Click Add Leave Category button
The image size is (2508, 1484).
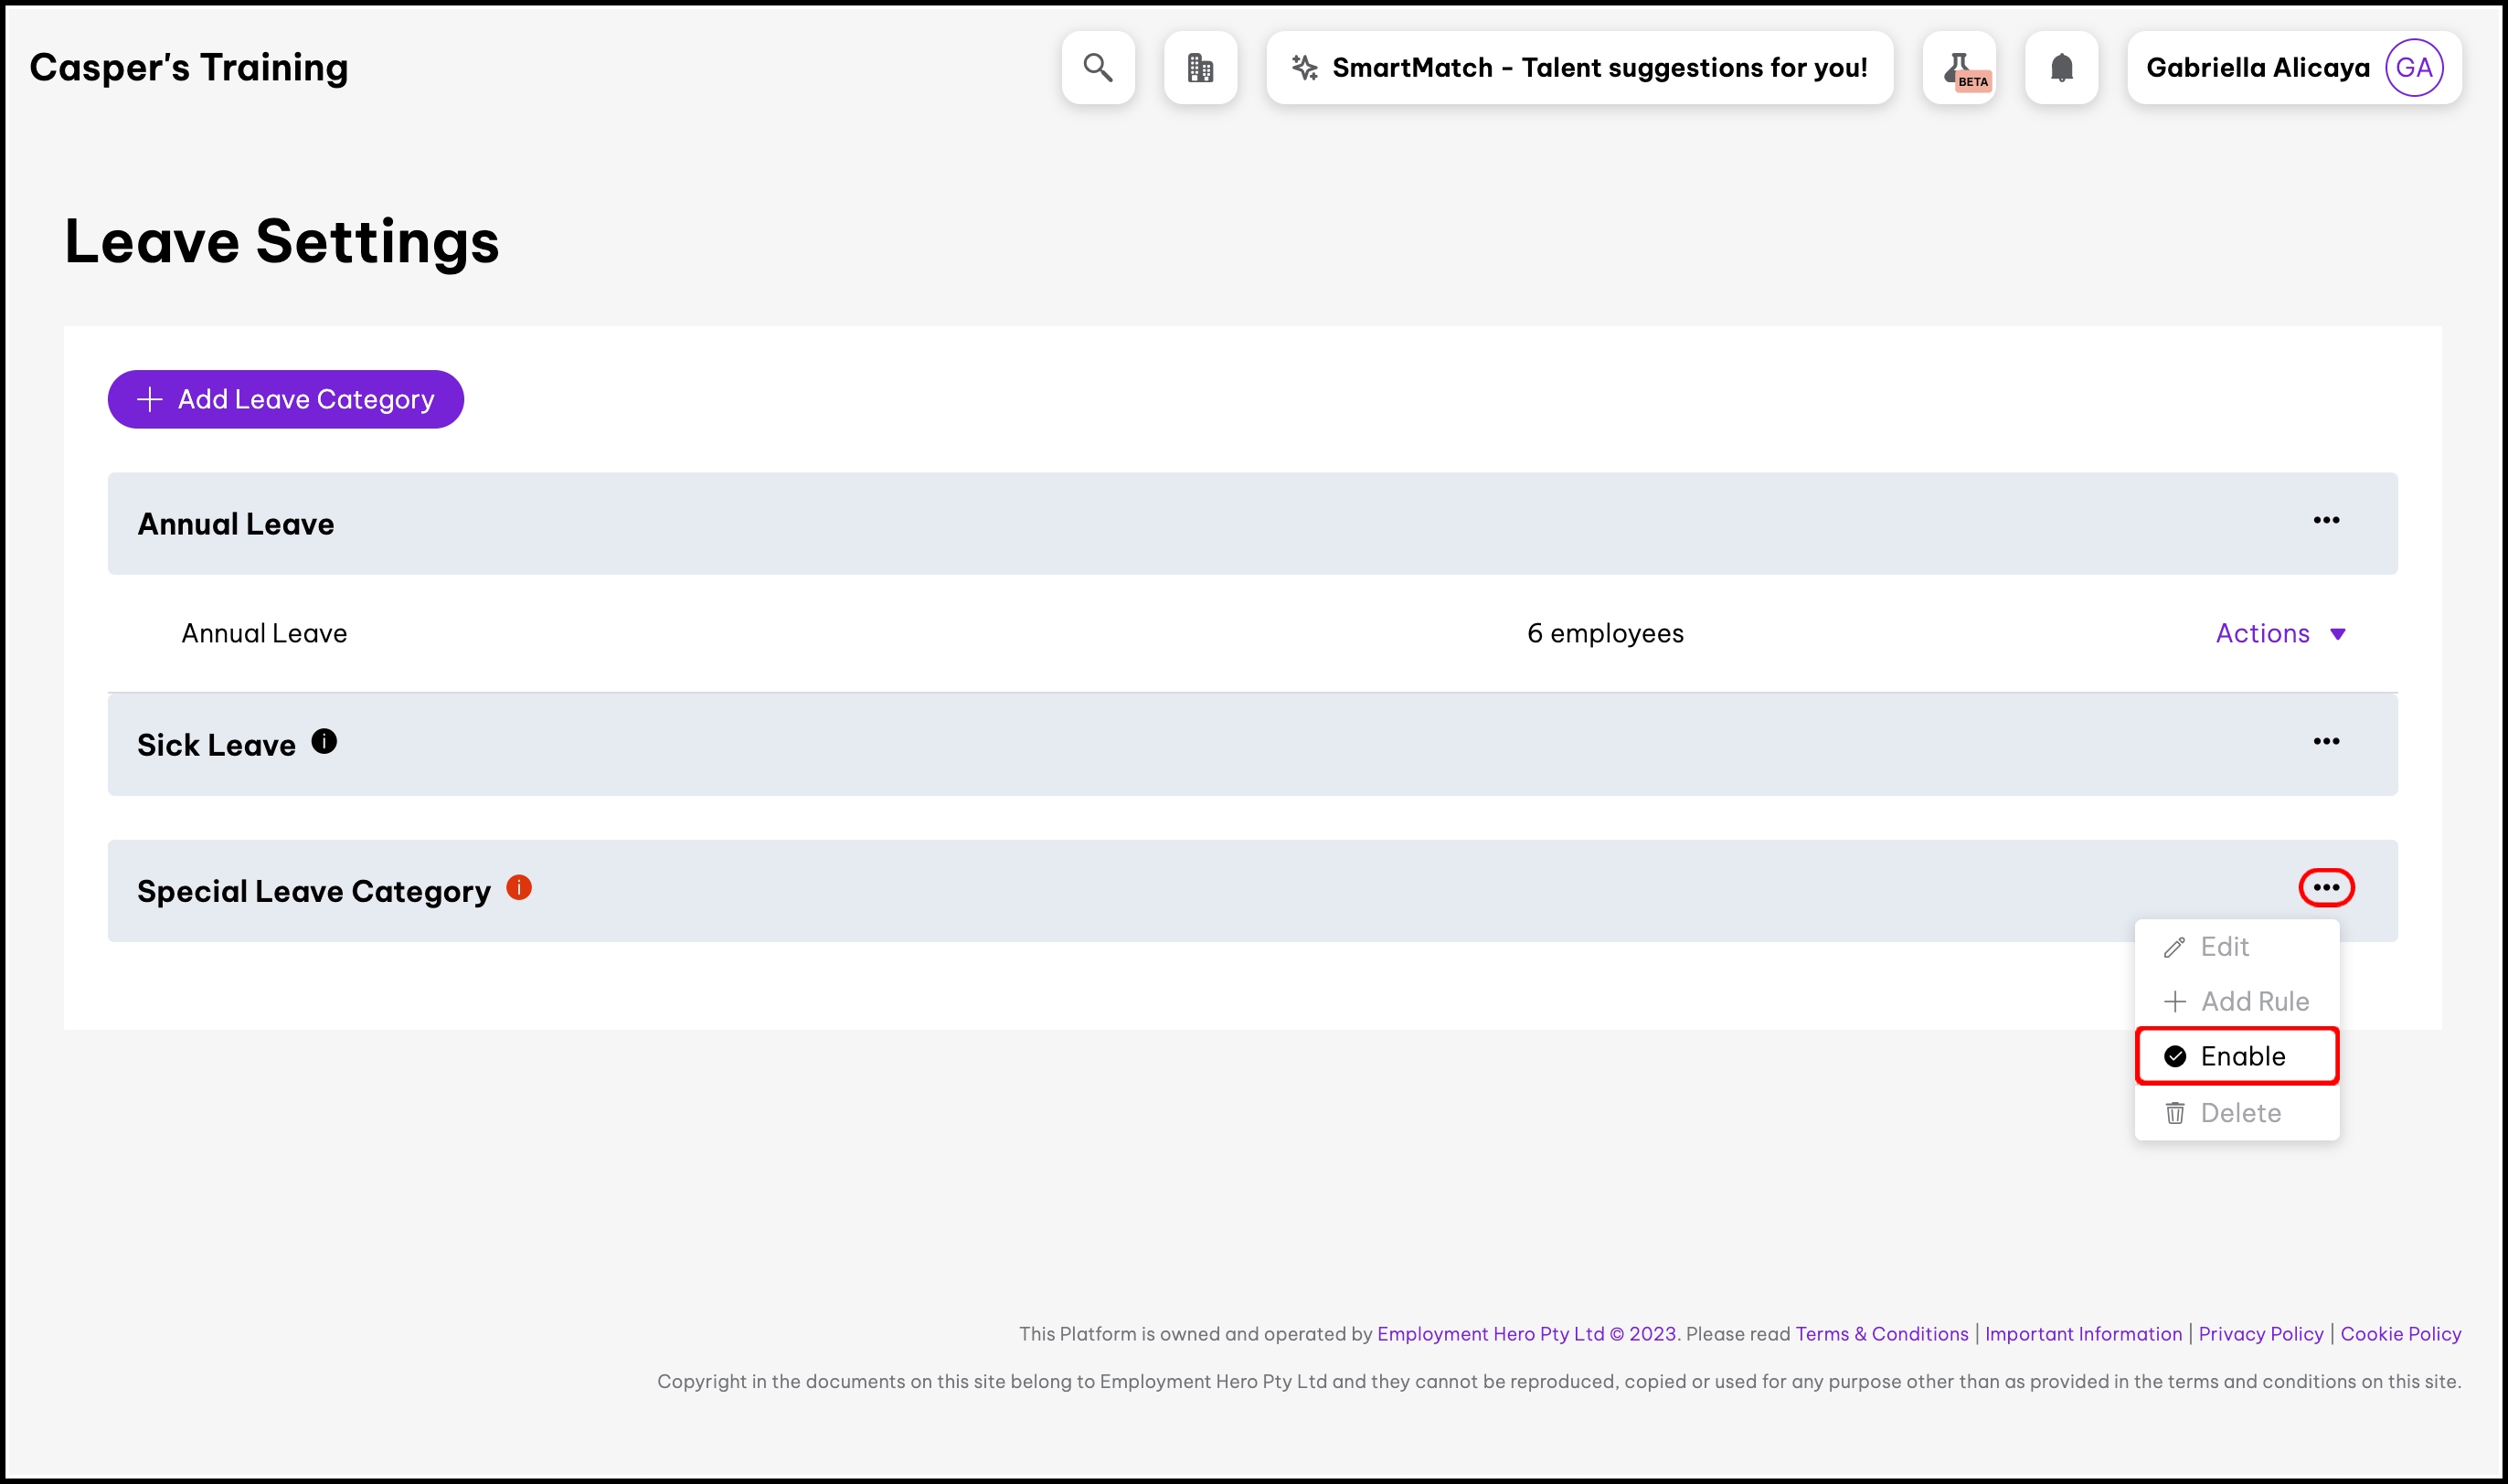(x=286, y=399)
